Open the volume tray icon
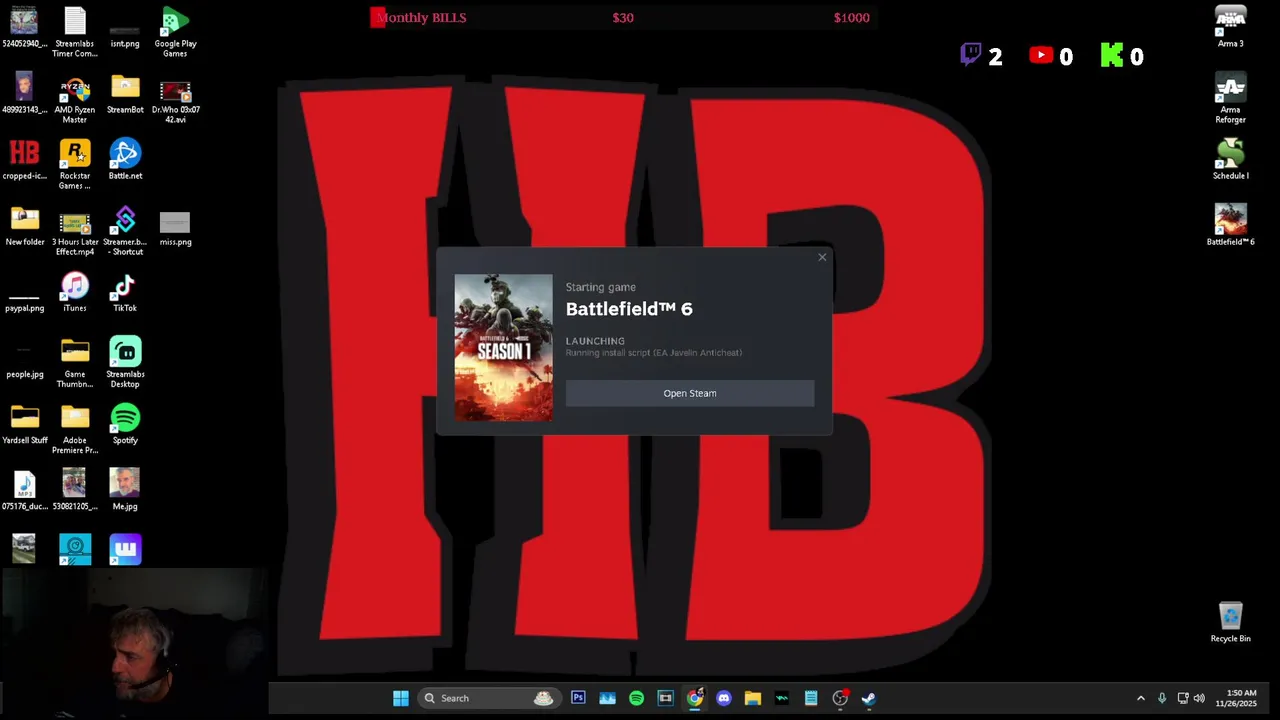The height and width of the screenshot is (720, 1280). coord(1199,698)
